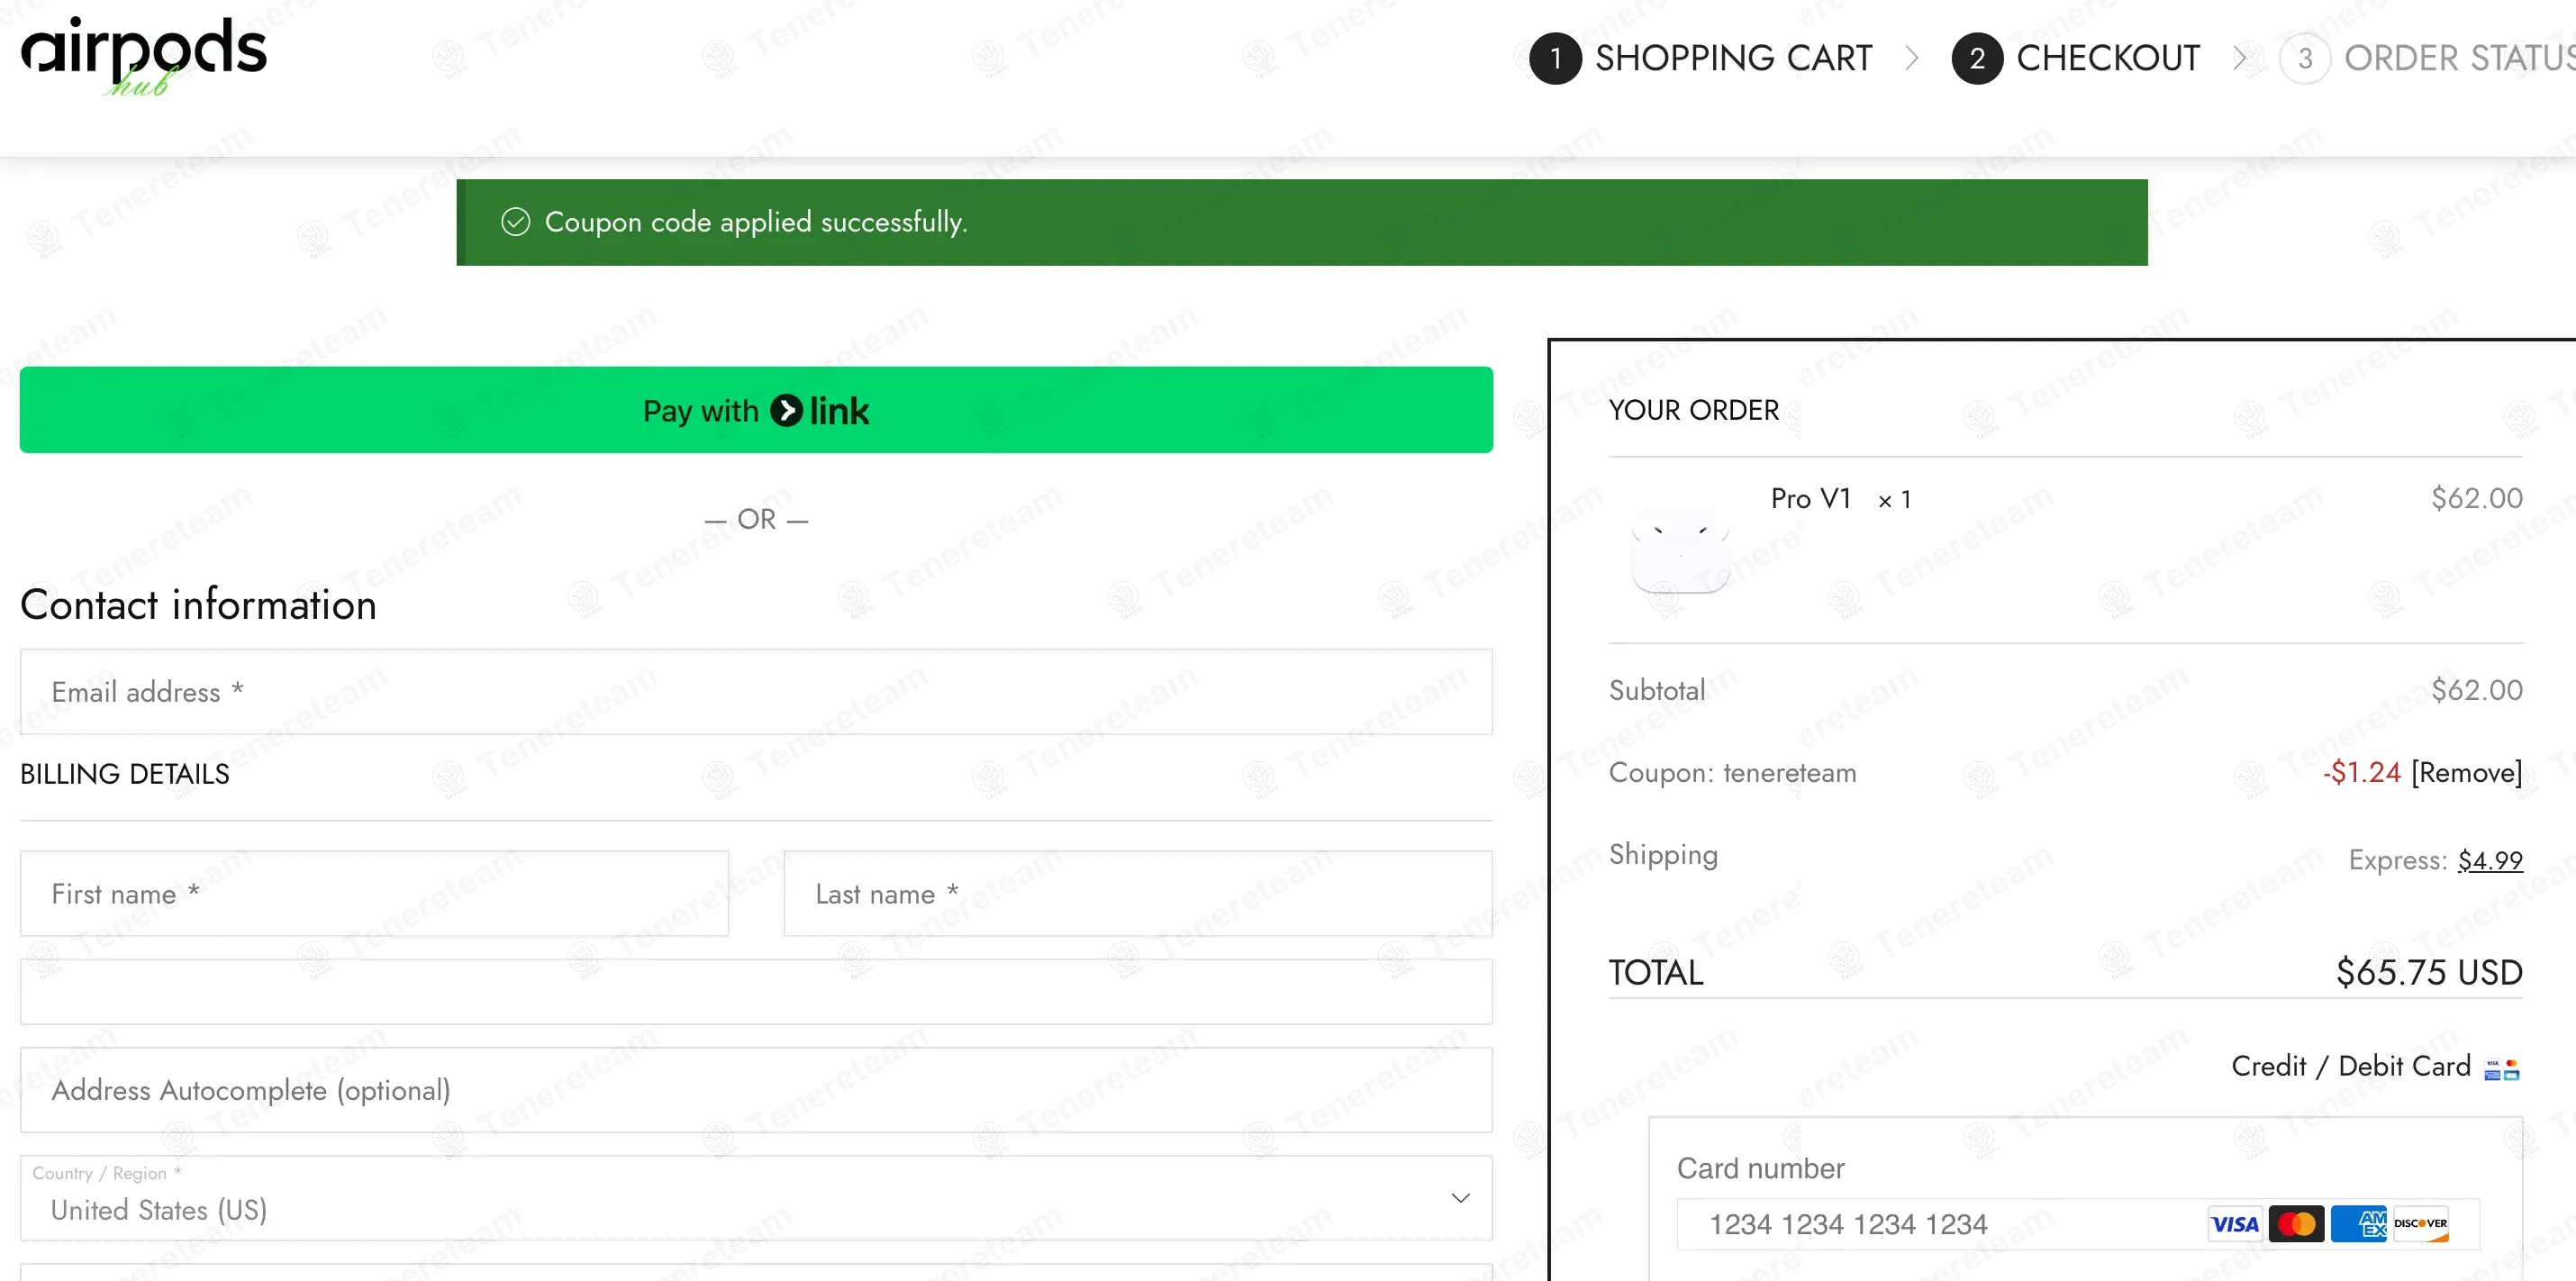Select the ORDER STATUS step
The image size is (2576, 1281).
pyautogui.click(x=2459, y=58)
